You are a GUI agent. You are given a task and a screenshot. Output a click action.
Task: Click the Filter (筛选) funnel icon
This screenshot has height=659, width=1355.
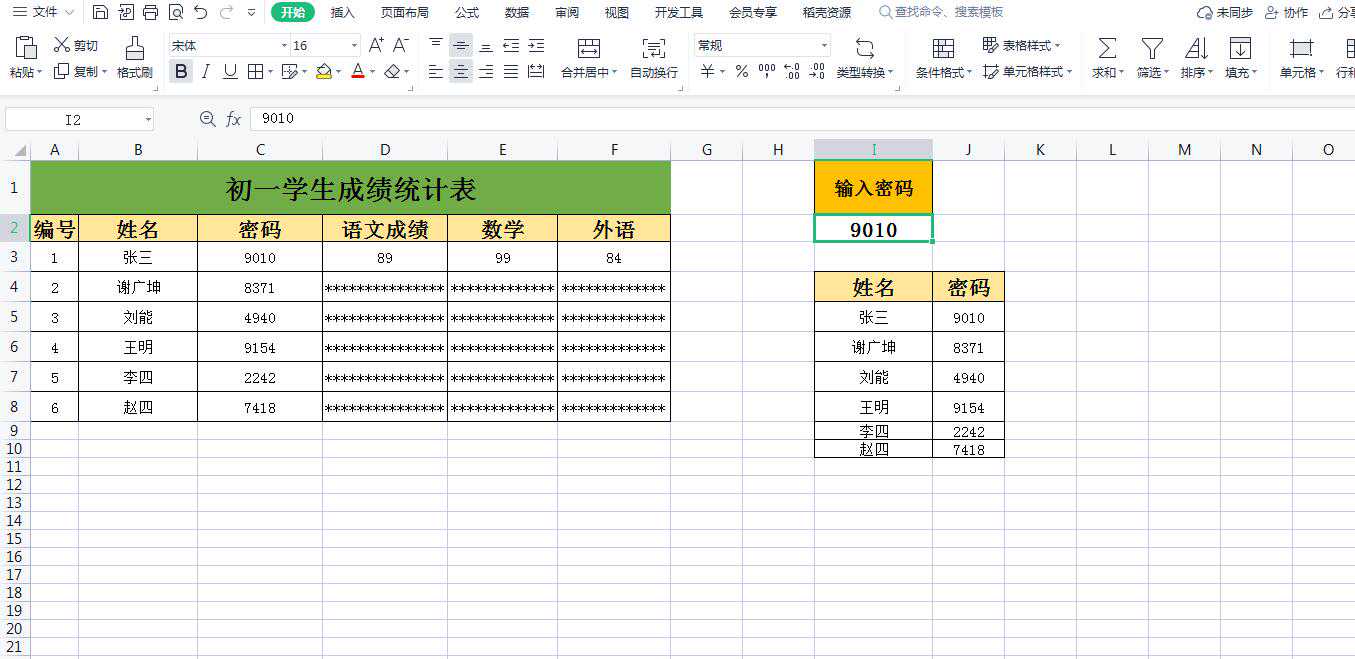pyautogui.click(x=1152, y=48)
